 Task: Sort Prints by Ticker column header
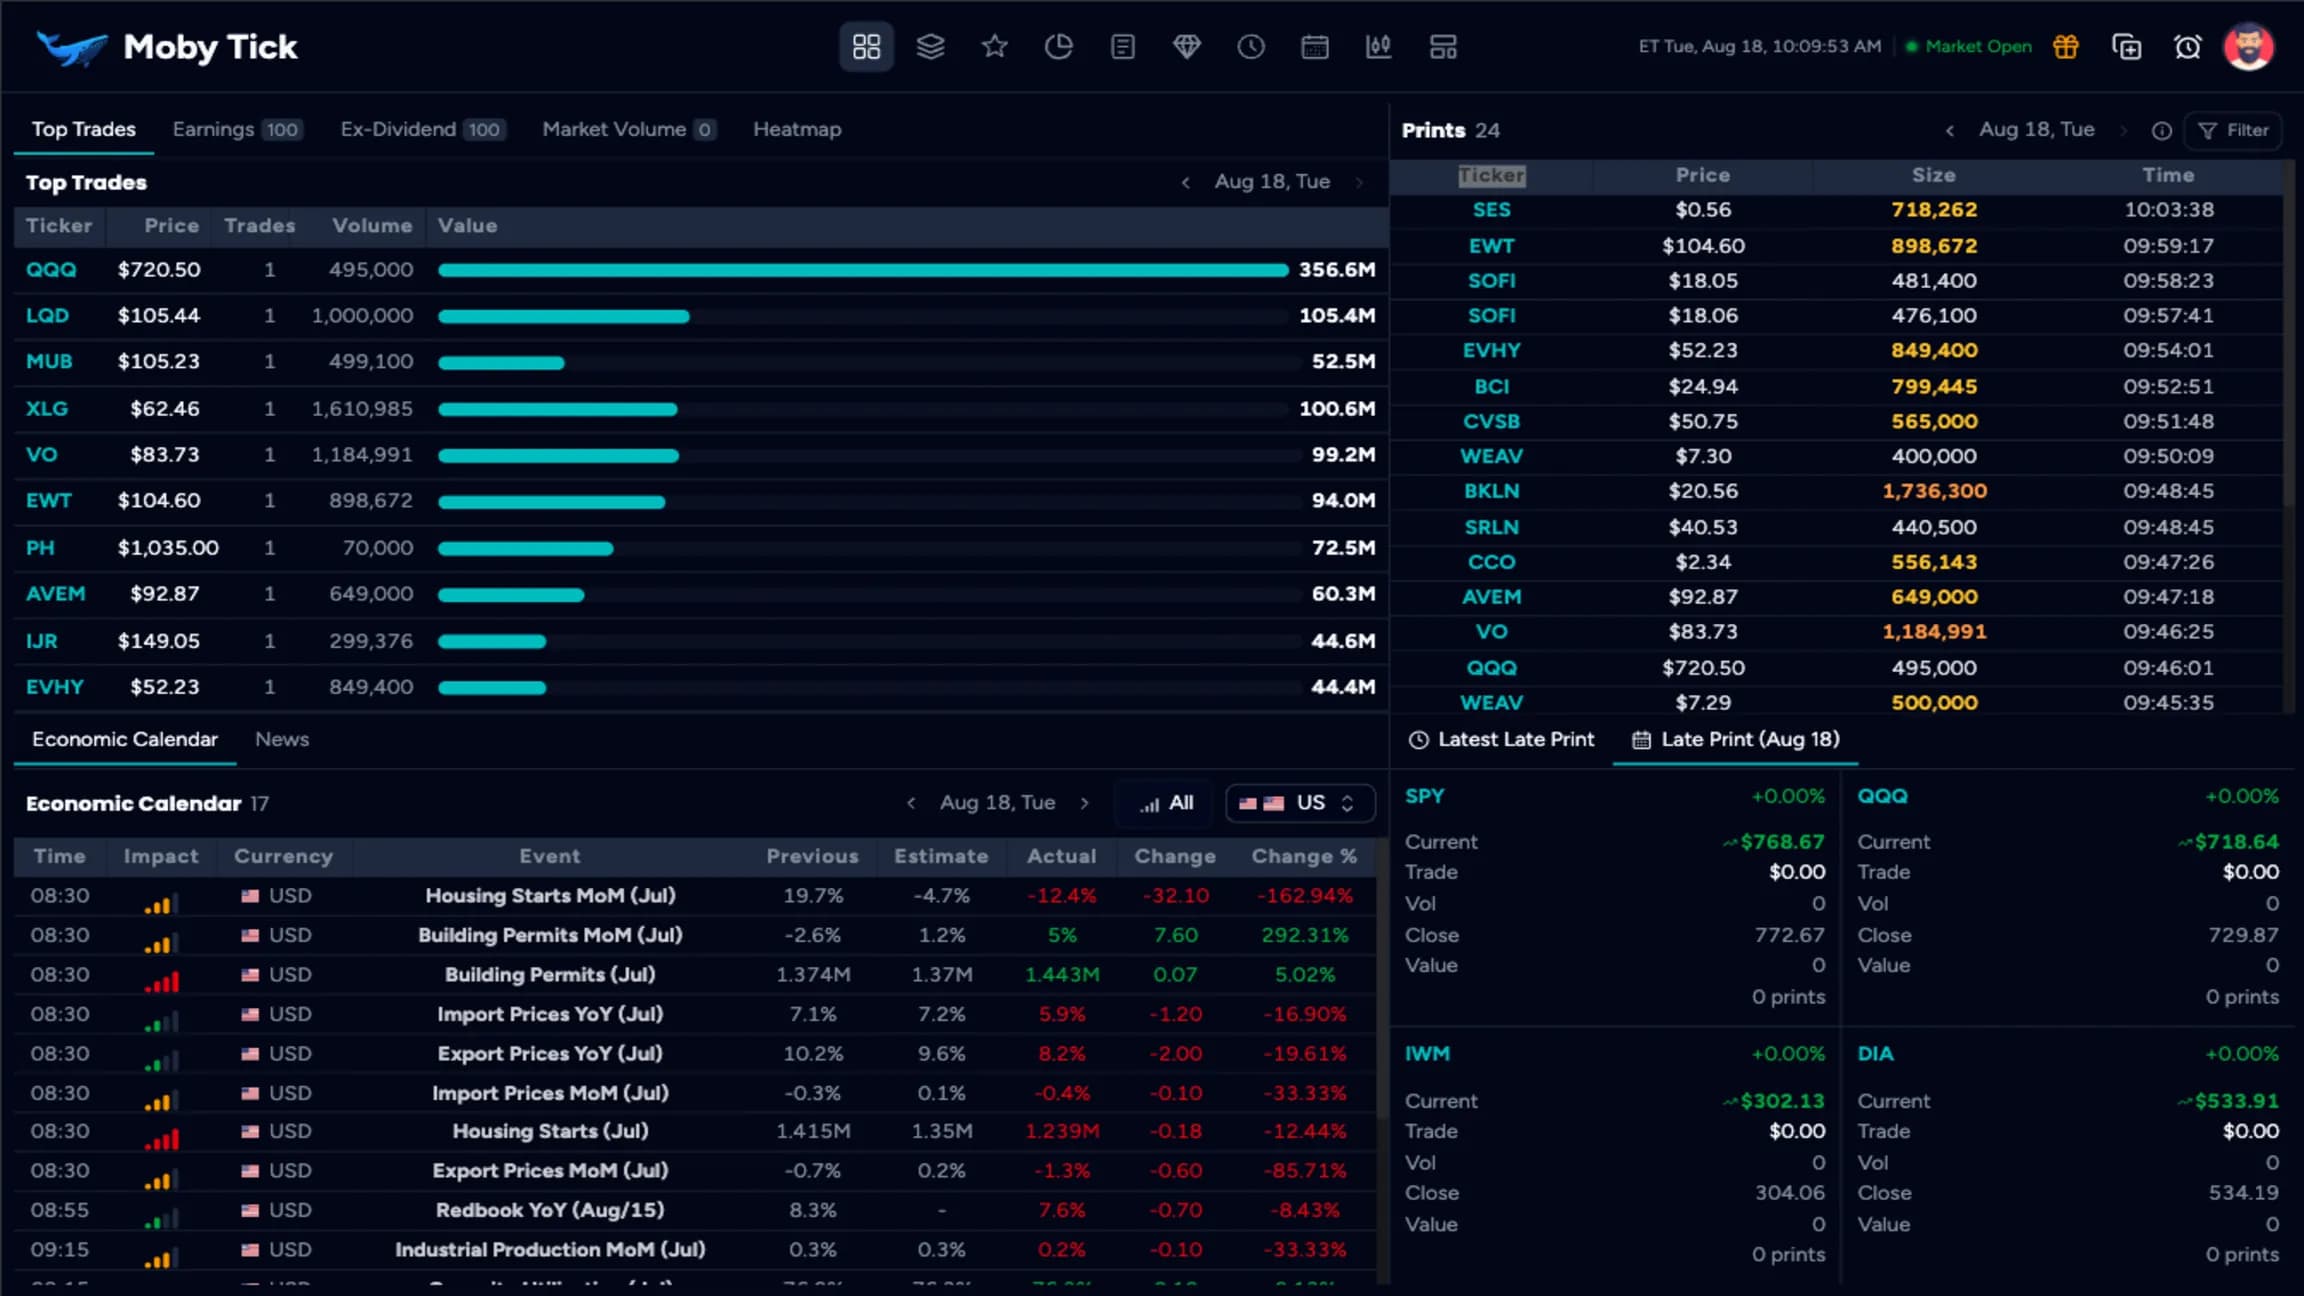[1491, 175]
